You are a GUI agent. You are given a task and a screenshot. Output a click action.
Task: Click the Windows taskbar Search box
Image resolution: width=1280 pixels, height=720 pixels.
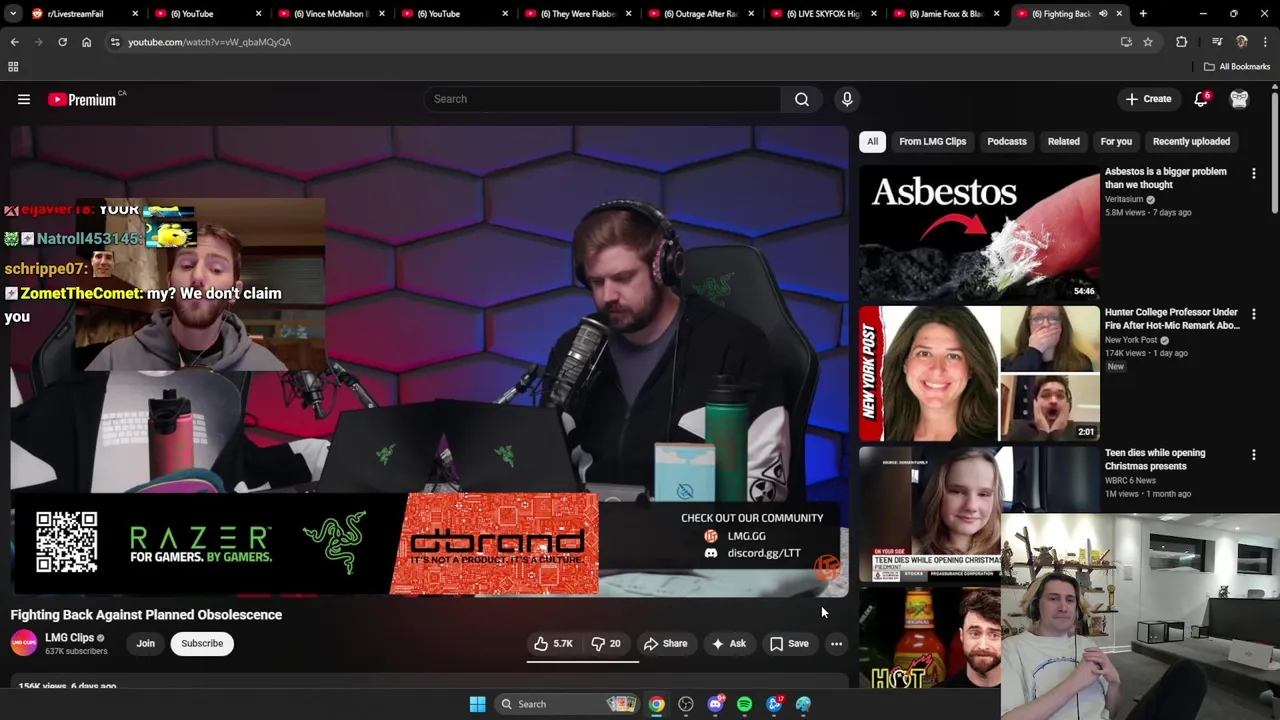[567, 704]
